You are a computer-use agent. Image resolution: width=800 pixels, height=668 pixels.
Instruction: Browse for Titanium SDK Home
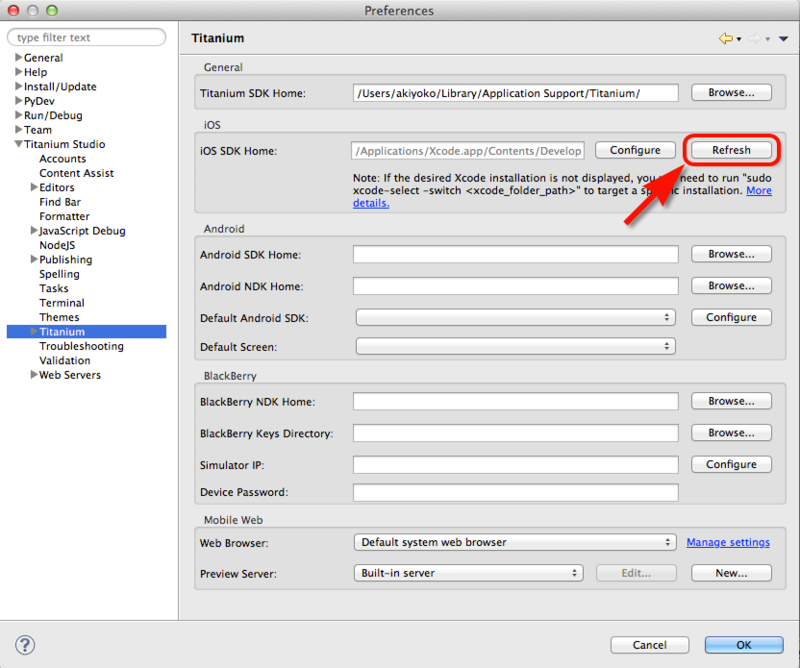(x=731, y=92)
